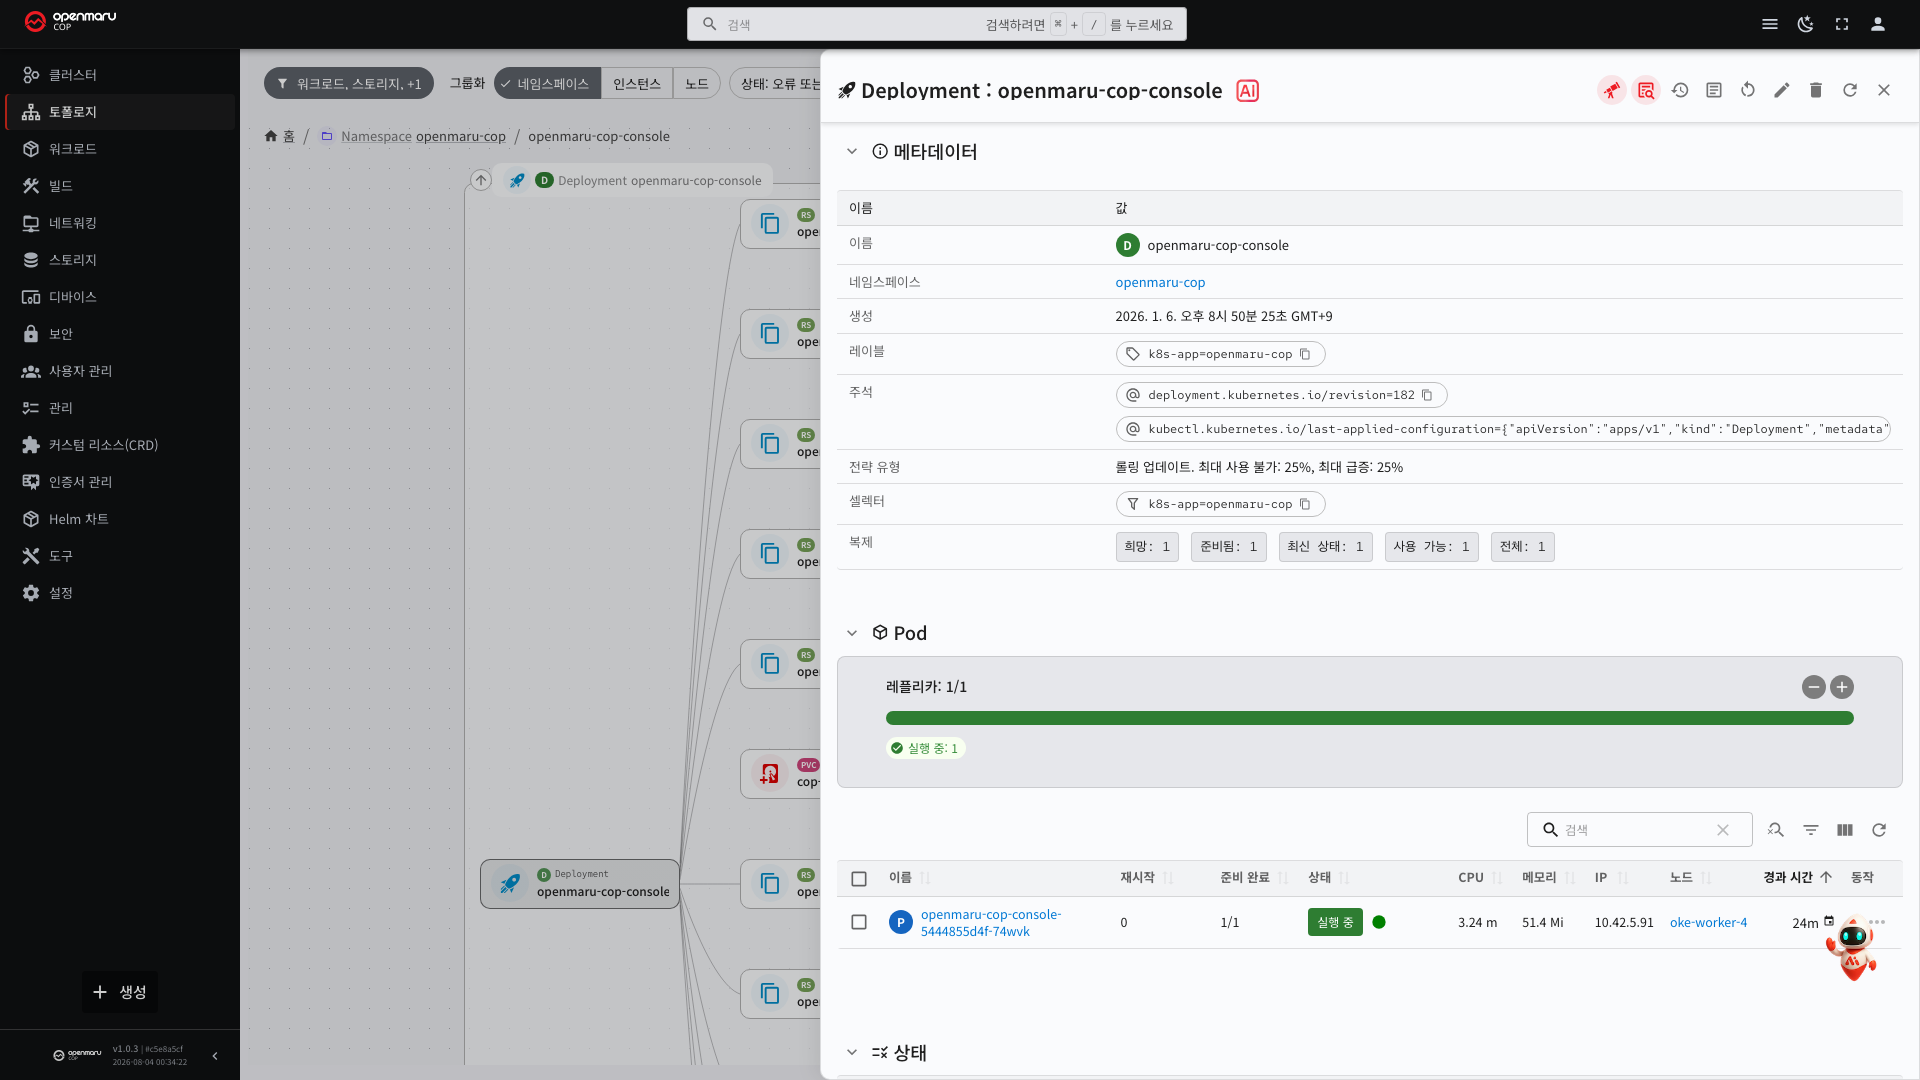
Task: Click the 생성 create button
Action: pyautogui.click(x=120, y=992)
